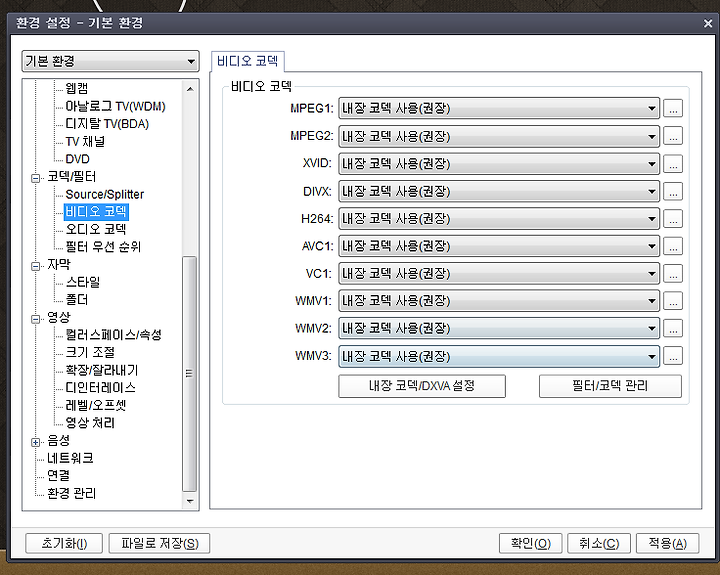
Task: Open the AVC1 codec dropdown
Action: pyautogui.click(x=499, y=246)
